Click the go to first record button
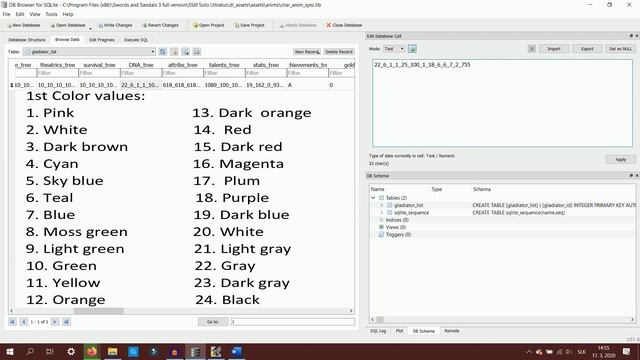Viewport: 640px width, 360px height. click(x=12, y=322)
